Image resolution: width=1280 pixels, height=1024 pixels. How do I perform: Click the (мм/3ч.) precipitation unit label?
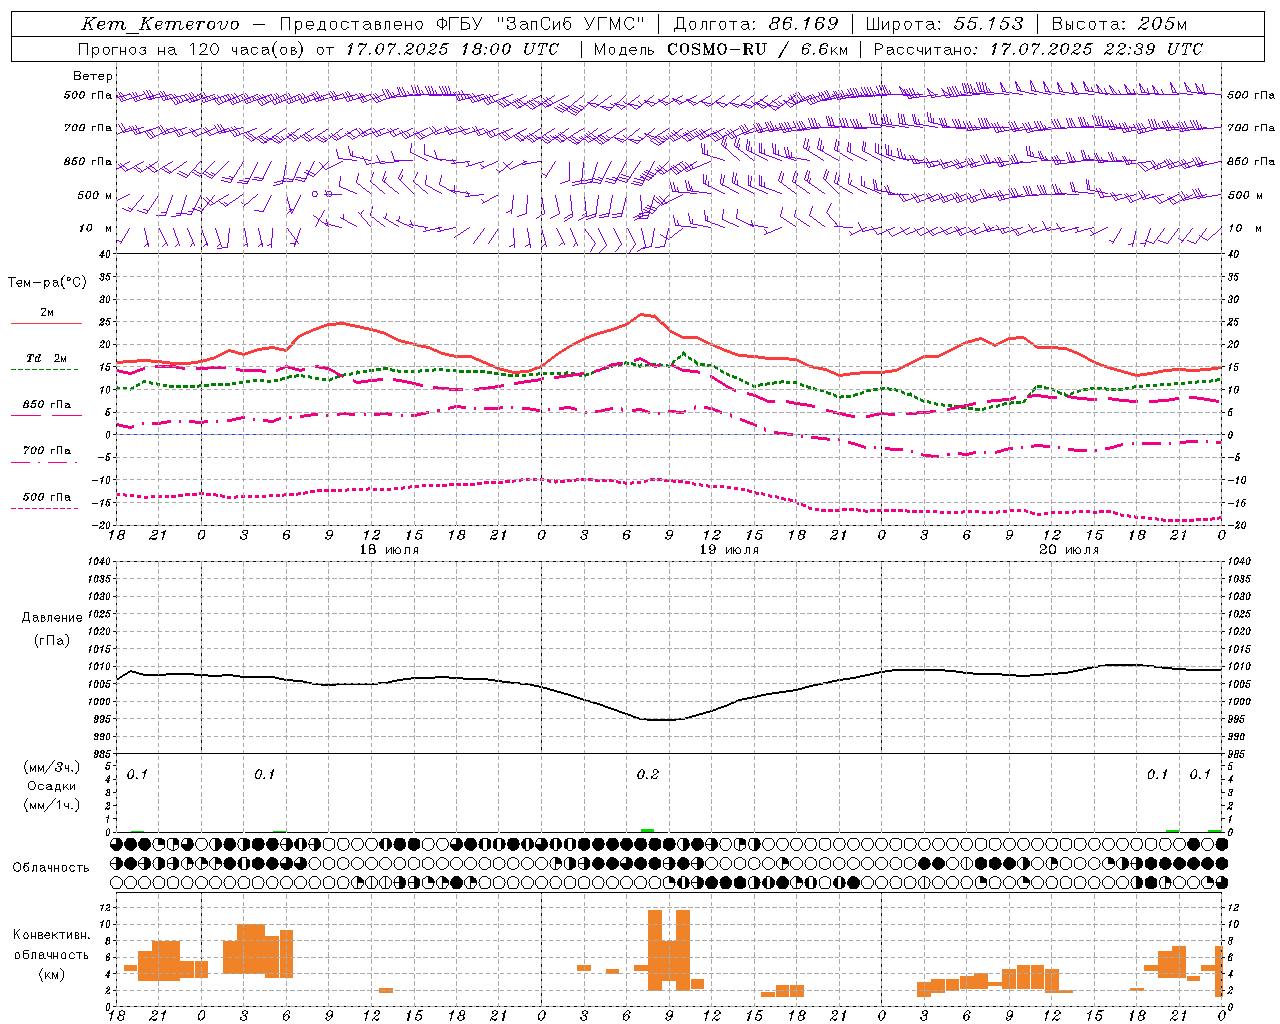(52, 768)
